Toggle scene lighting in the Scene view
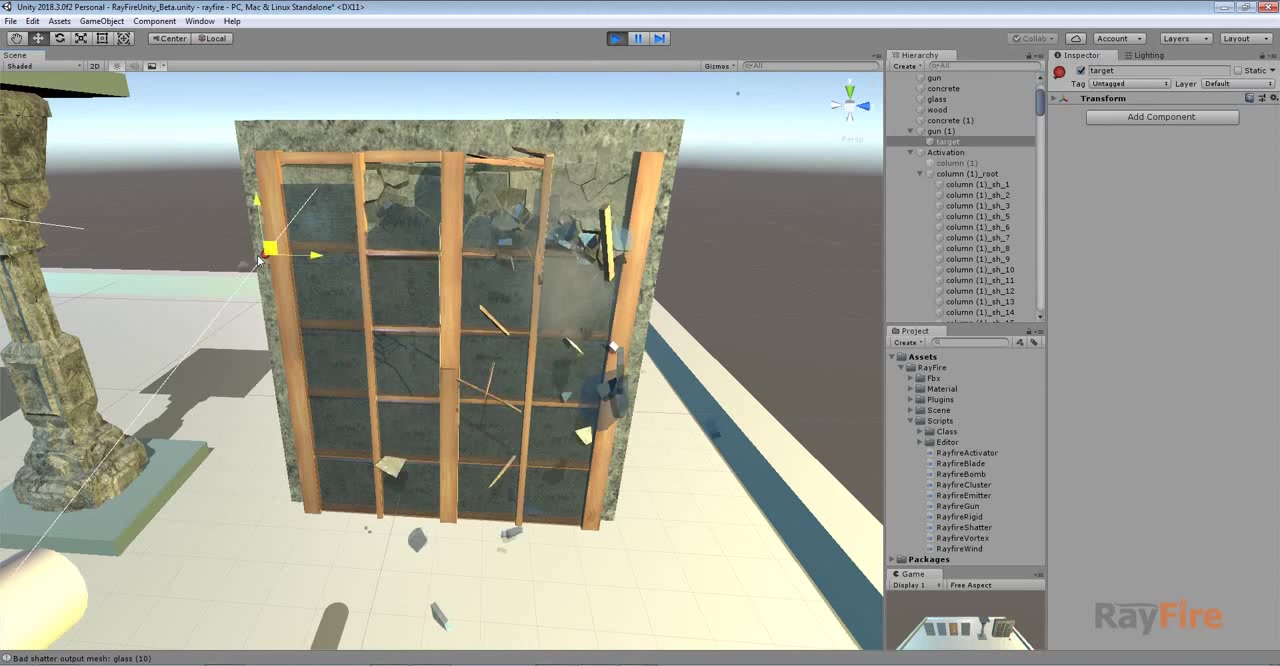The image size is (1280, 666). pyautogui.click(x=116, y=66)
